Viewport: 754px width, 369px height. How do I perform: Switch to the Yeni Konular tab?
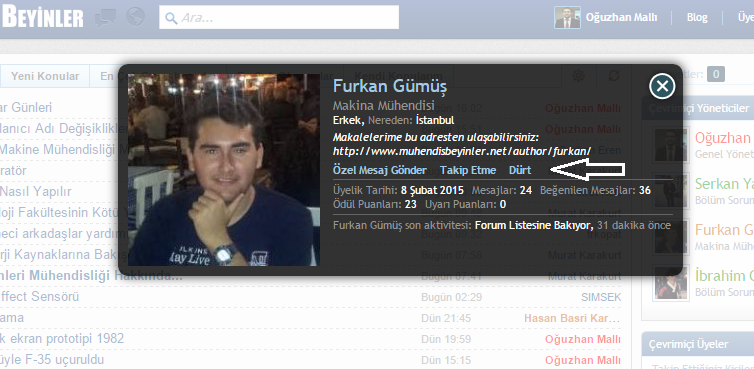(x=45, y=76)
